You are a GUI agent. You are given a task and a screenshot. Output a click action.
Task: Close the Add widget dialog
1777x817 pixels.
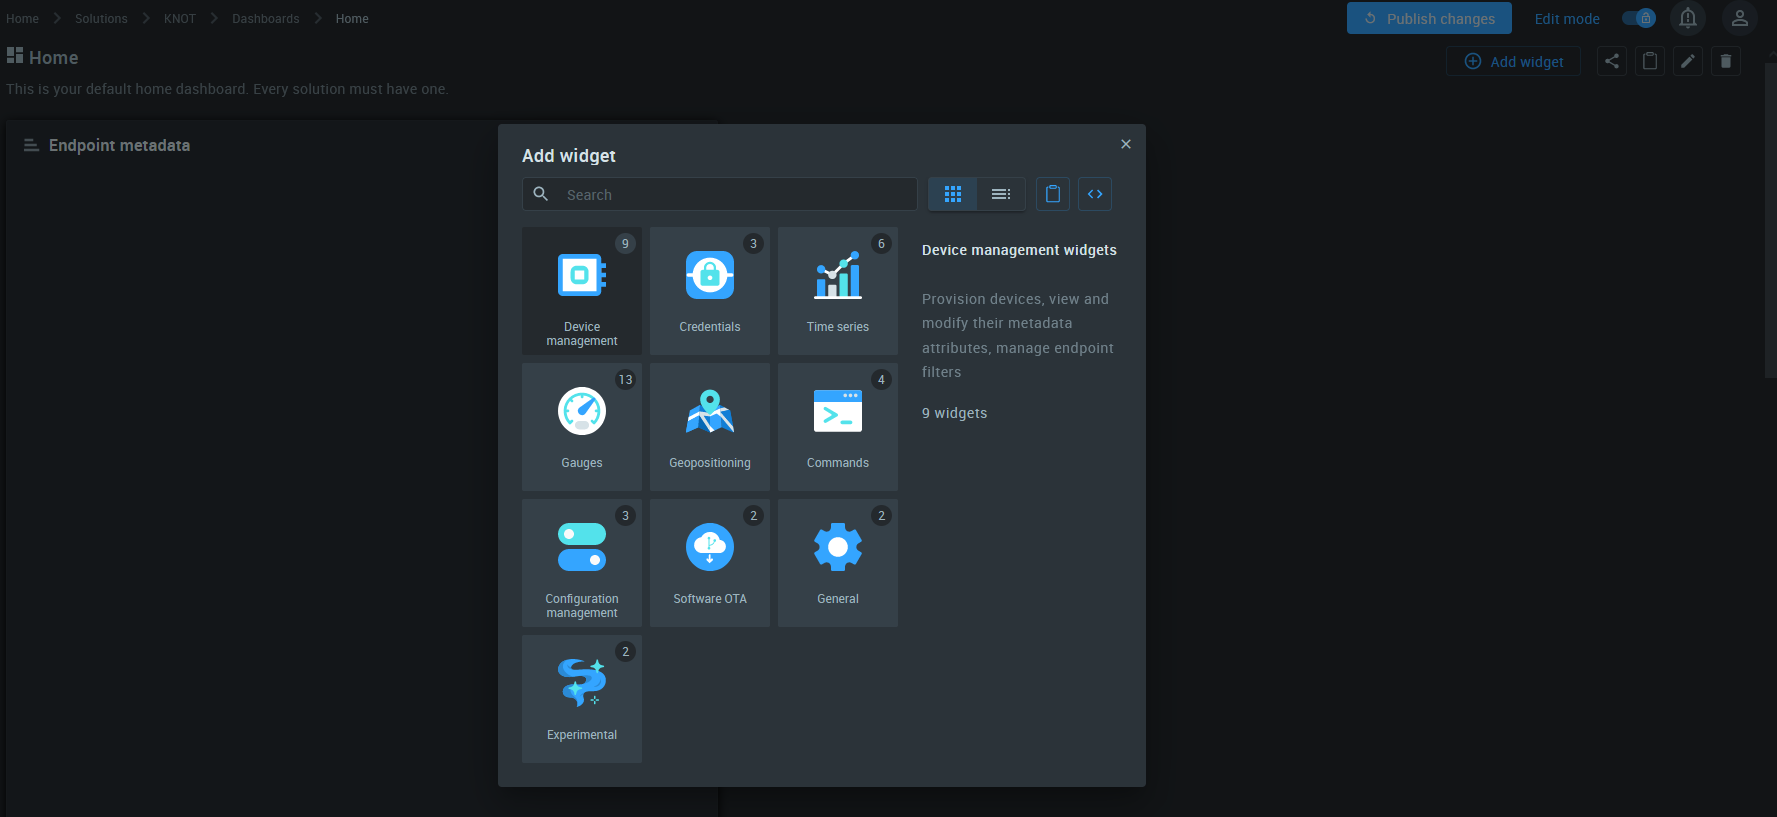1126,144
